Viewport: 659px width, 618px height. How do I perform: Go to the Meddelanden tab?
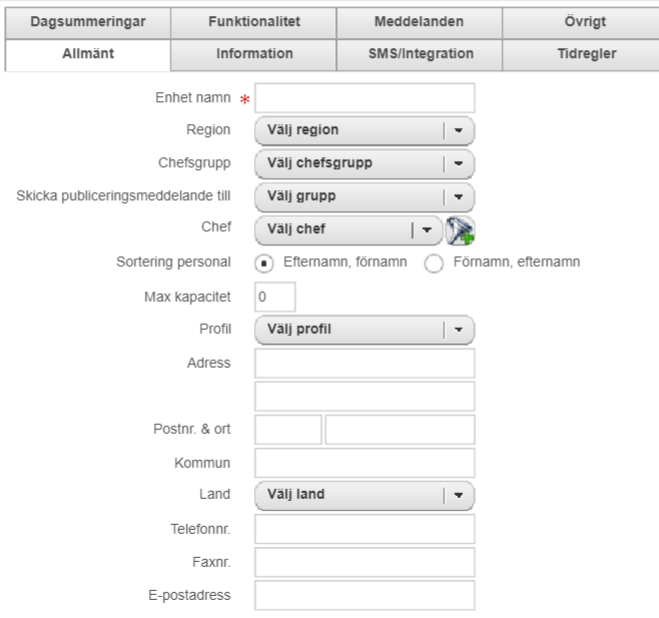[418, 22]
